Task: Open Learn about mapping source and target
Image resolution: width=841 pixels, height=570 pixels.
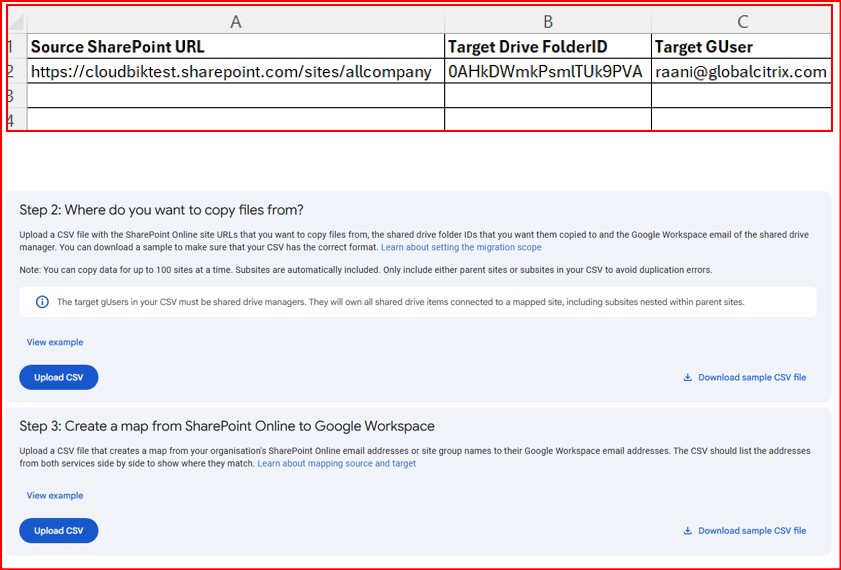Action: pos(336,464)
